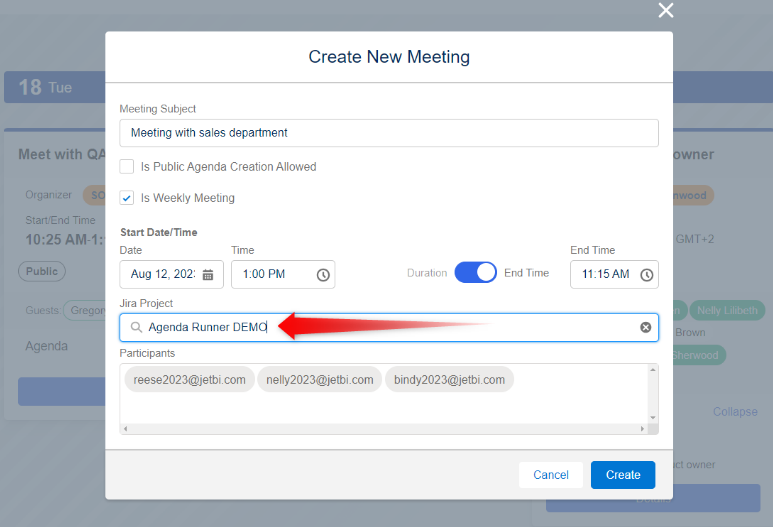The height and width of the screenshot is (527, 773).
Task: Open the date picker calendar icon
Action: click(208, 275)
